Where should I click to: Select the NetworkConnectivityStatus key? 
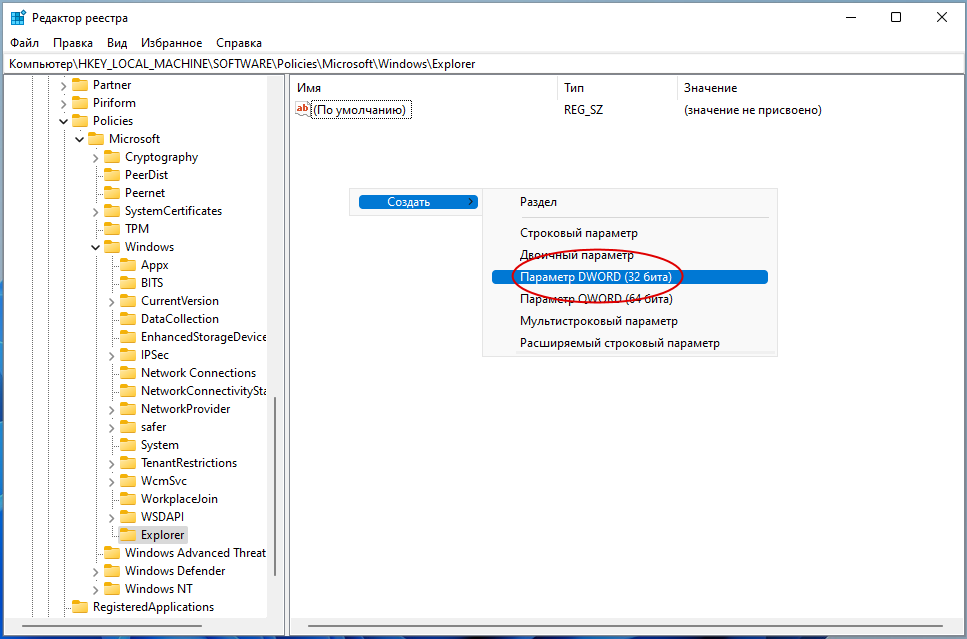[204, 391]
